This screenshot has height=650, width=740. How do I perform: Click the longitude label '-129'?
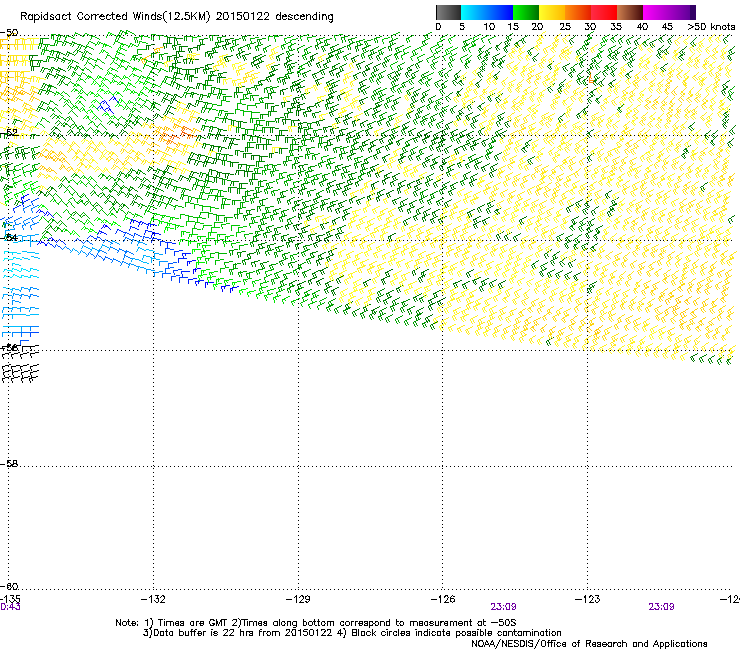(298, 599)
